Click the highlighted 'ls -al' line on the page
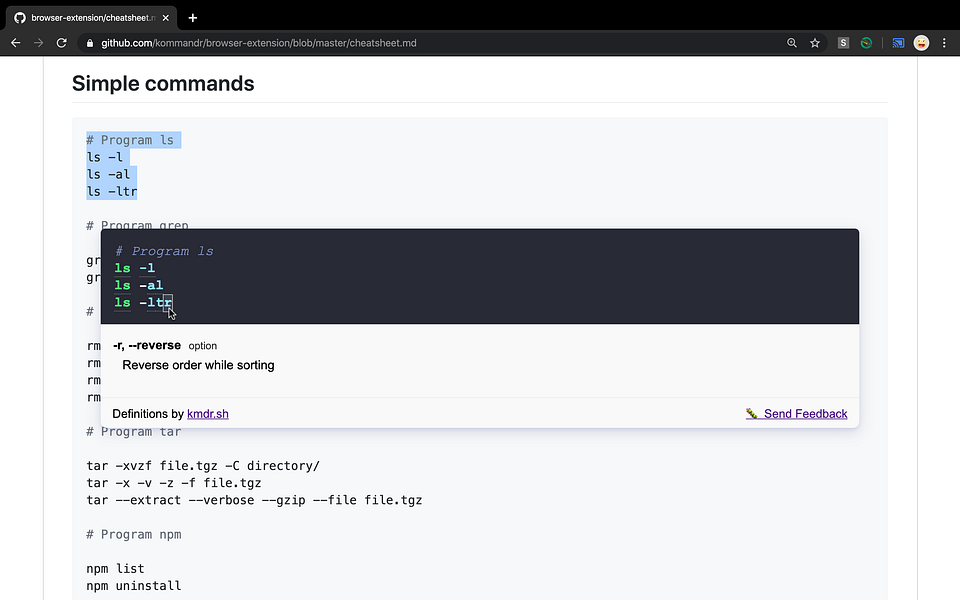The width and height of the screenshot is (960, 600). tap(108, 174)
